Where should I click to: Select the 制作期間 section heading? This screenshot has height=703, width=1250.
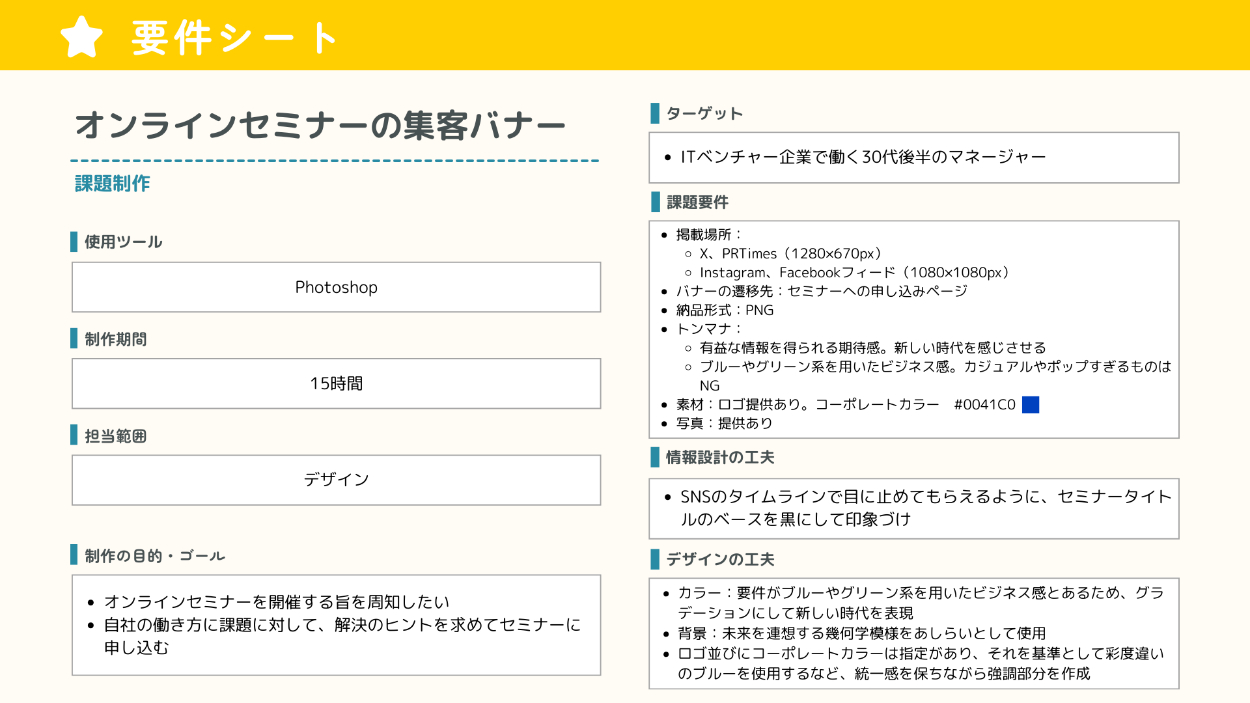(115, 339)
